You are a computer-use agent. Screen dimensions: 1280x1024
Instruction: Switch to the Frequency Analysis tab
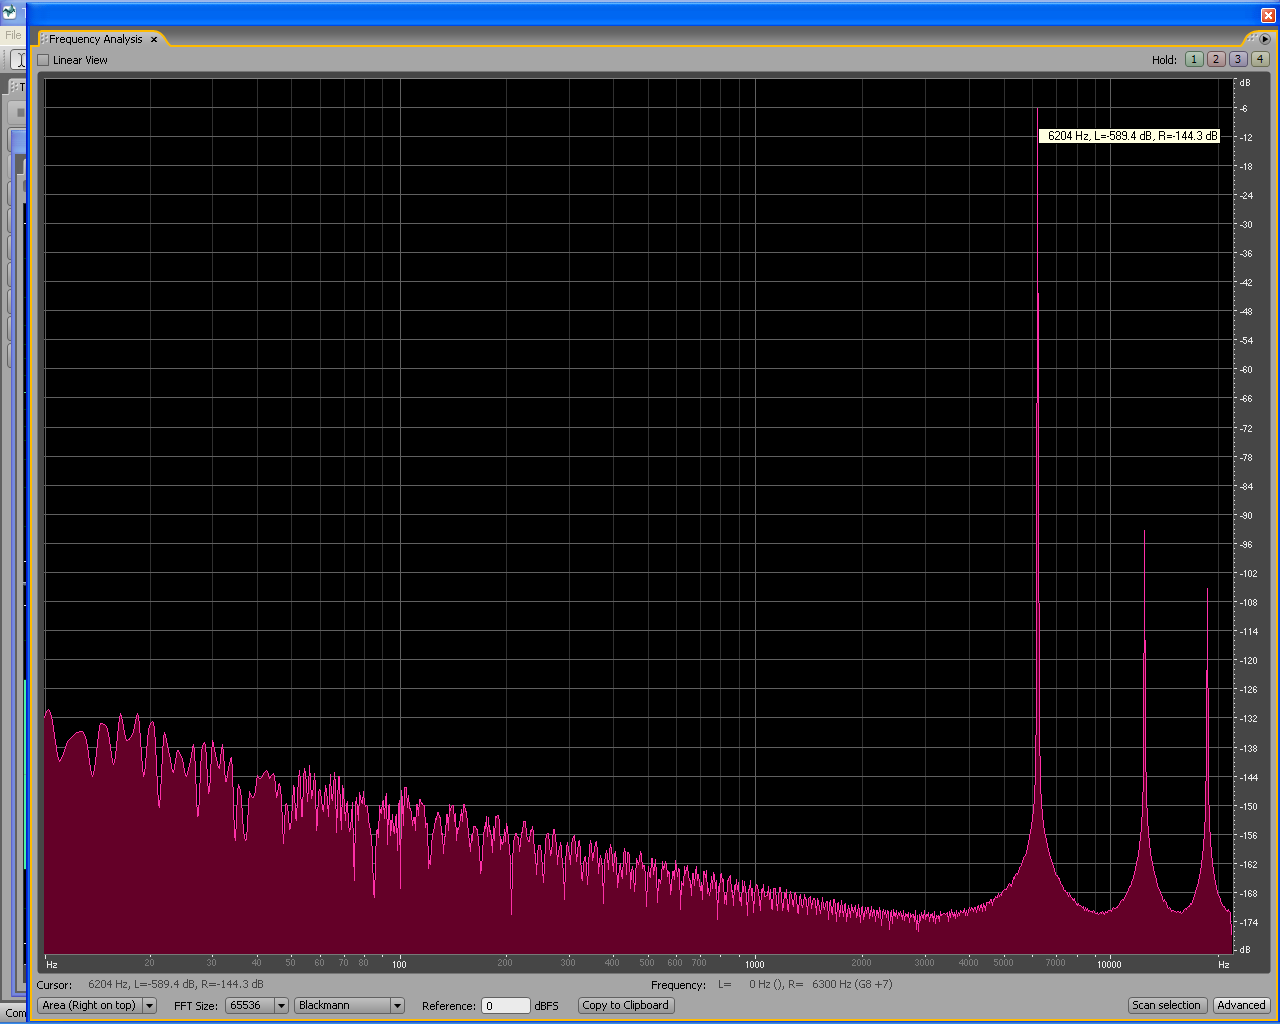point(96,40)
